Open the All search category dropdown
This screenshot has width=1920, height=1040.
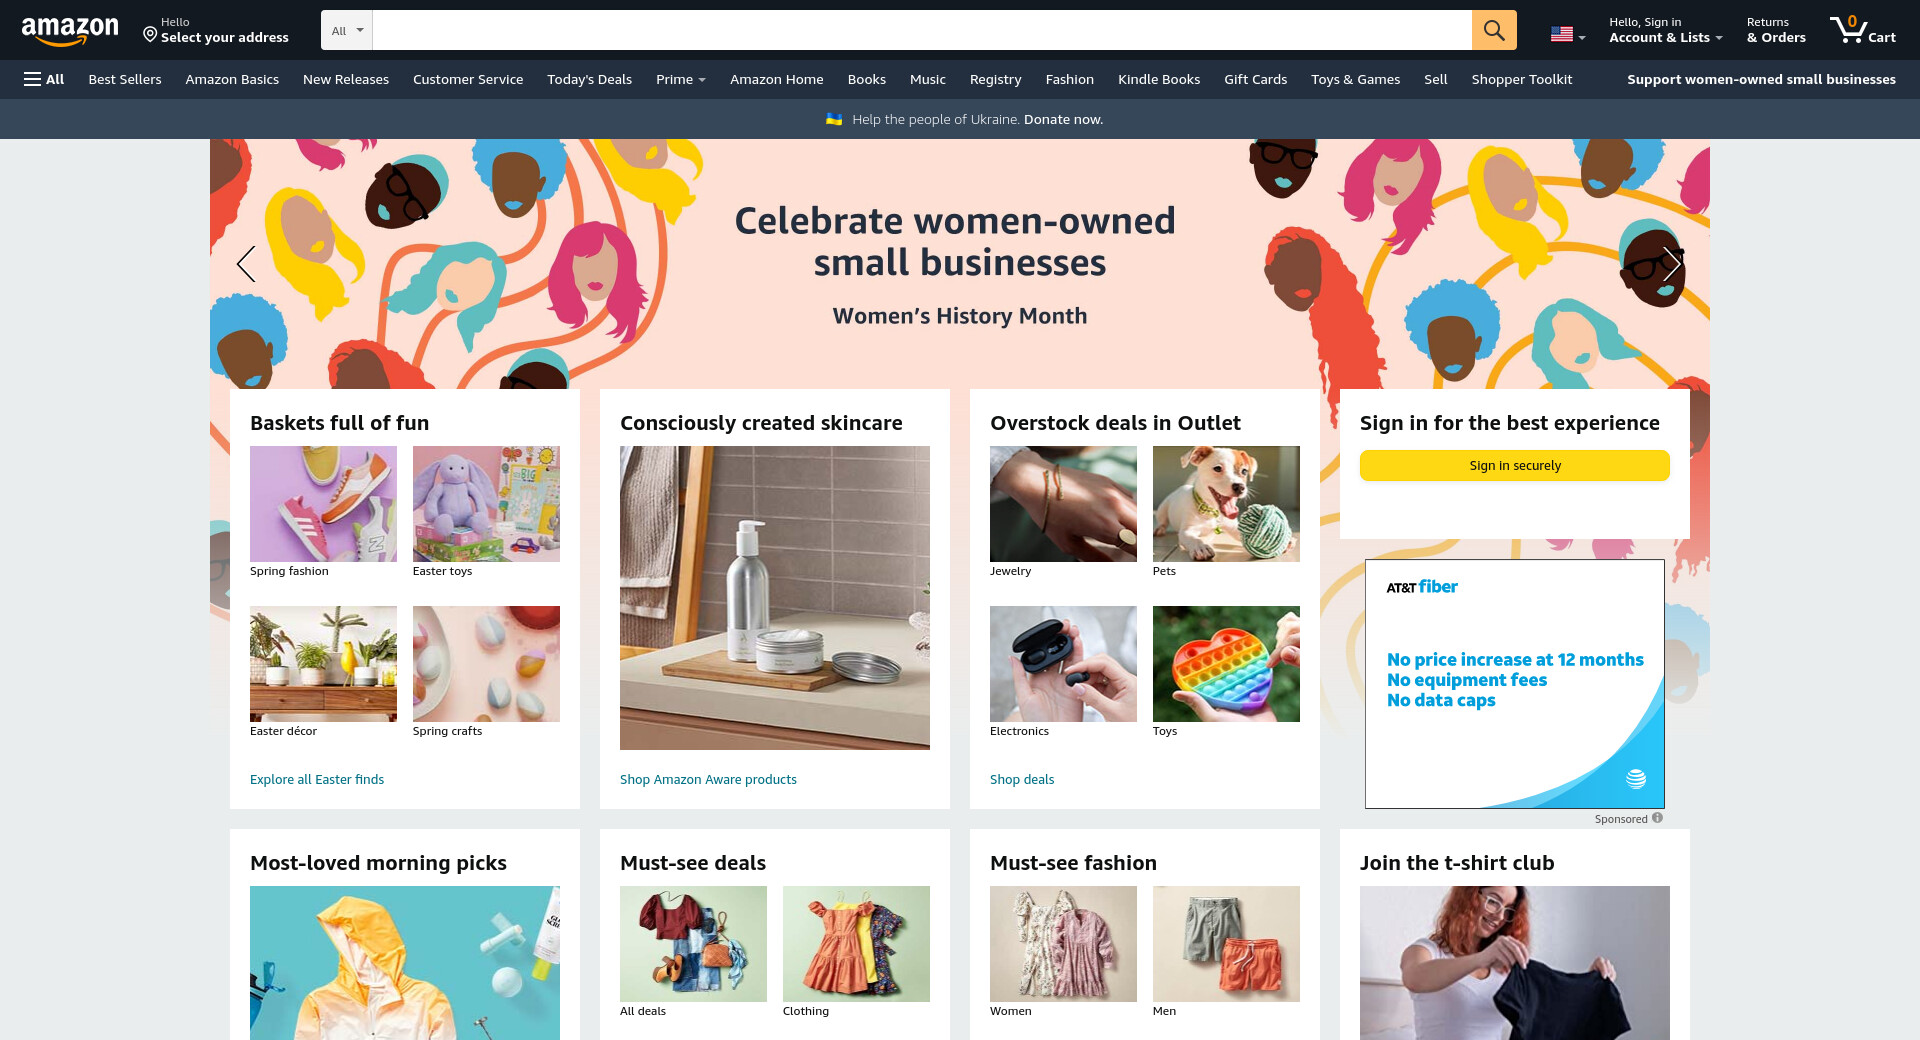[347, 30]
